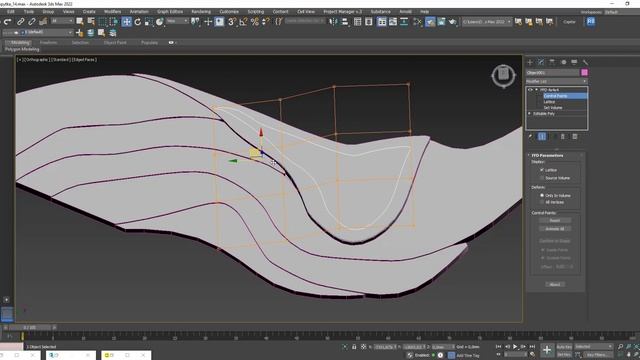The height and width of the screenshot is (360, 640).
Task: Click the timeline frame slider
Action: [29, 327]
